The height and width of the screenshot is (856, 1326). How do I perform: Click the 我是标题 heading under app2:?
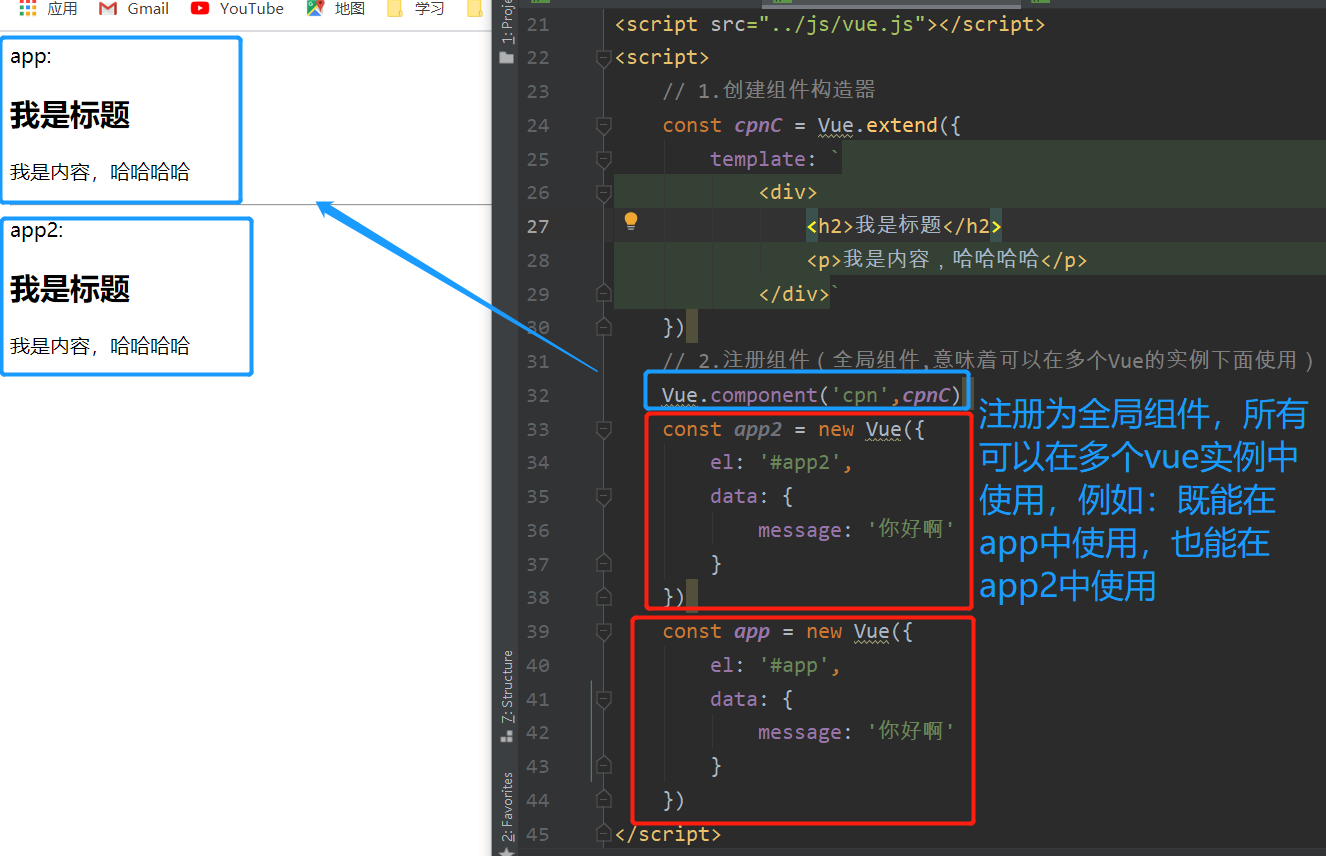[70, 289]
